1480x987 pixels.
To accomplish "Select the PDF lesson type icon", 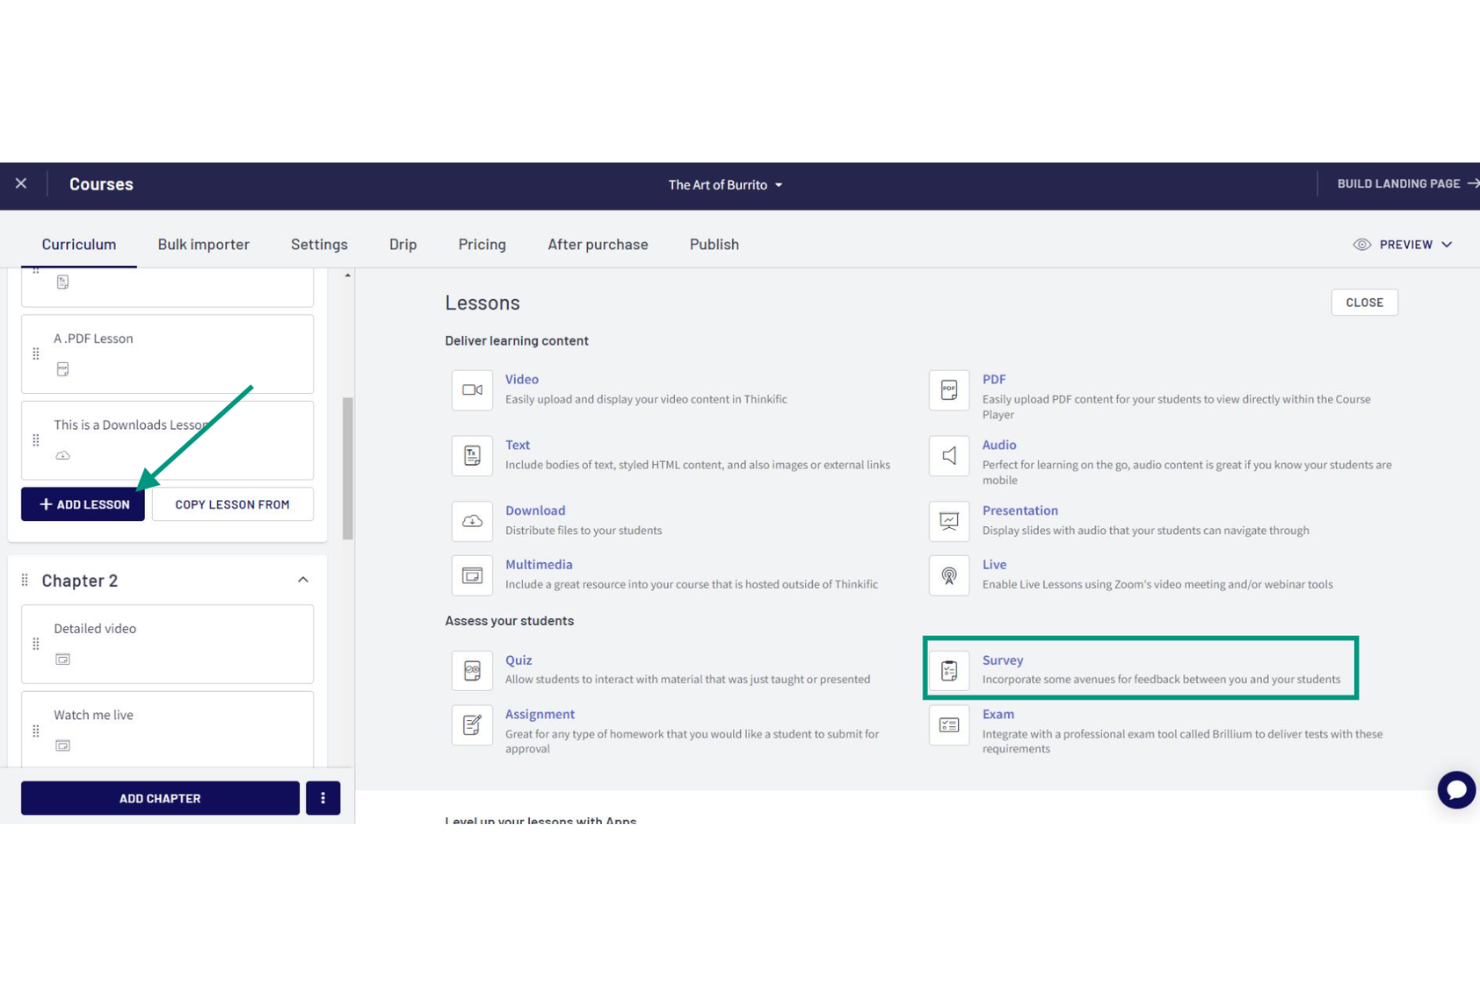I will point(948,390).
